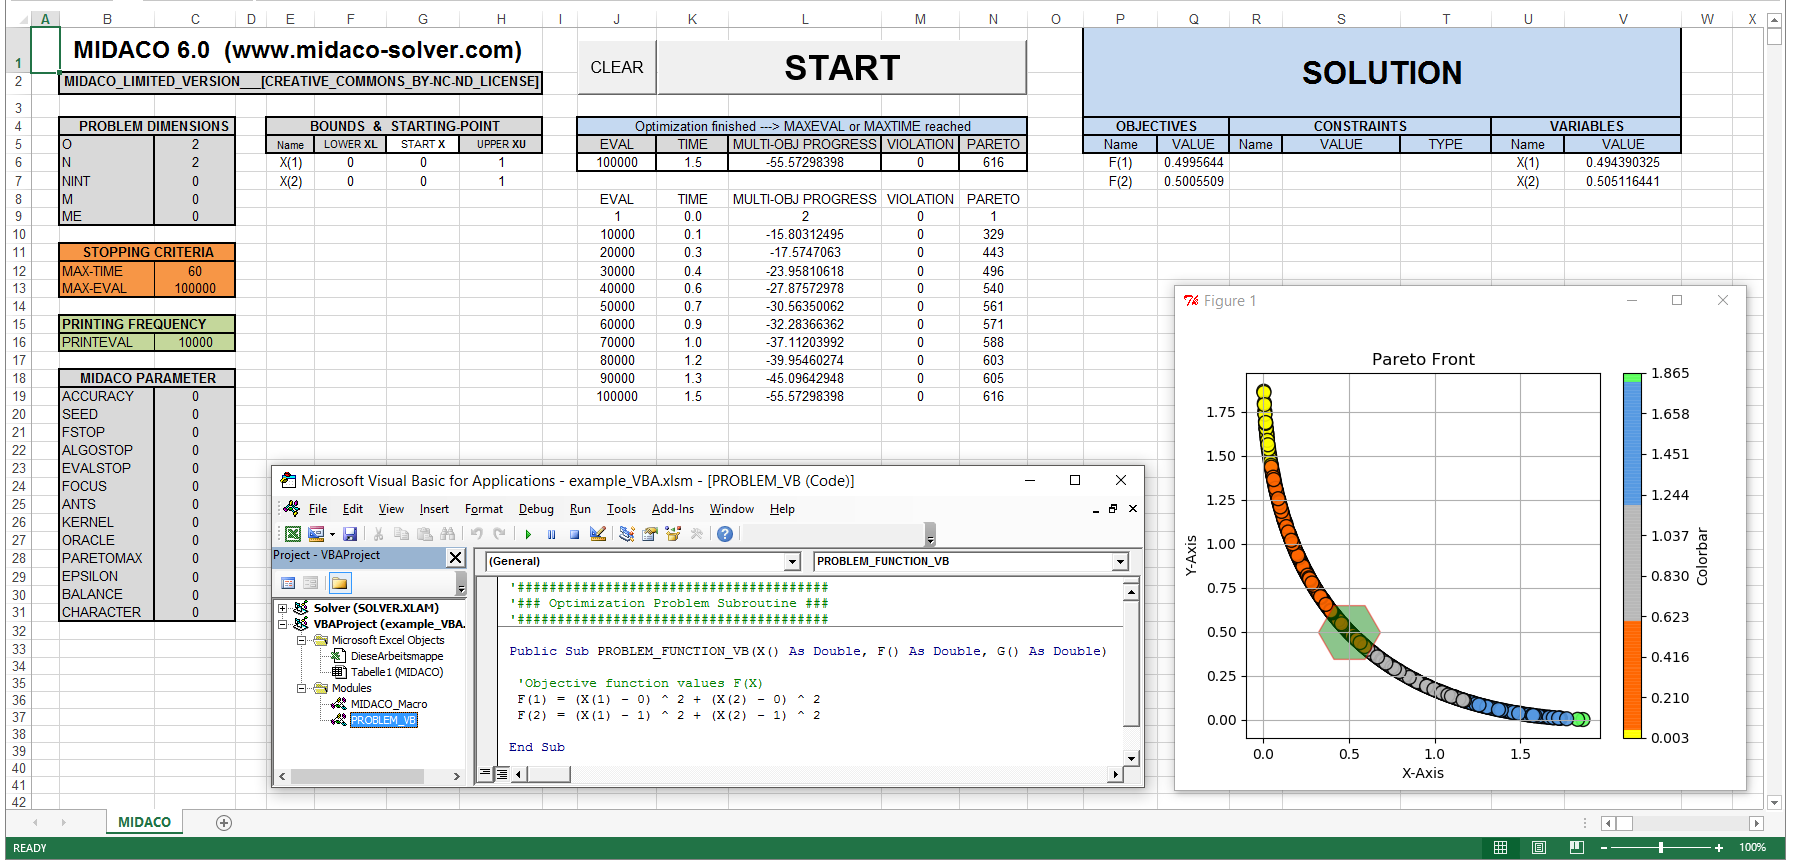This screenshot has width=1793, height=867.
Task: Open the (General) object dropdown
Action: click(792, 562)
